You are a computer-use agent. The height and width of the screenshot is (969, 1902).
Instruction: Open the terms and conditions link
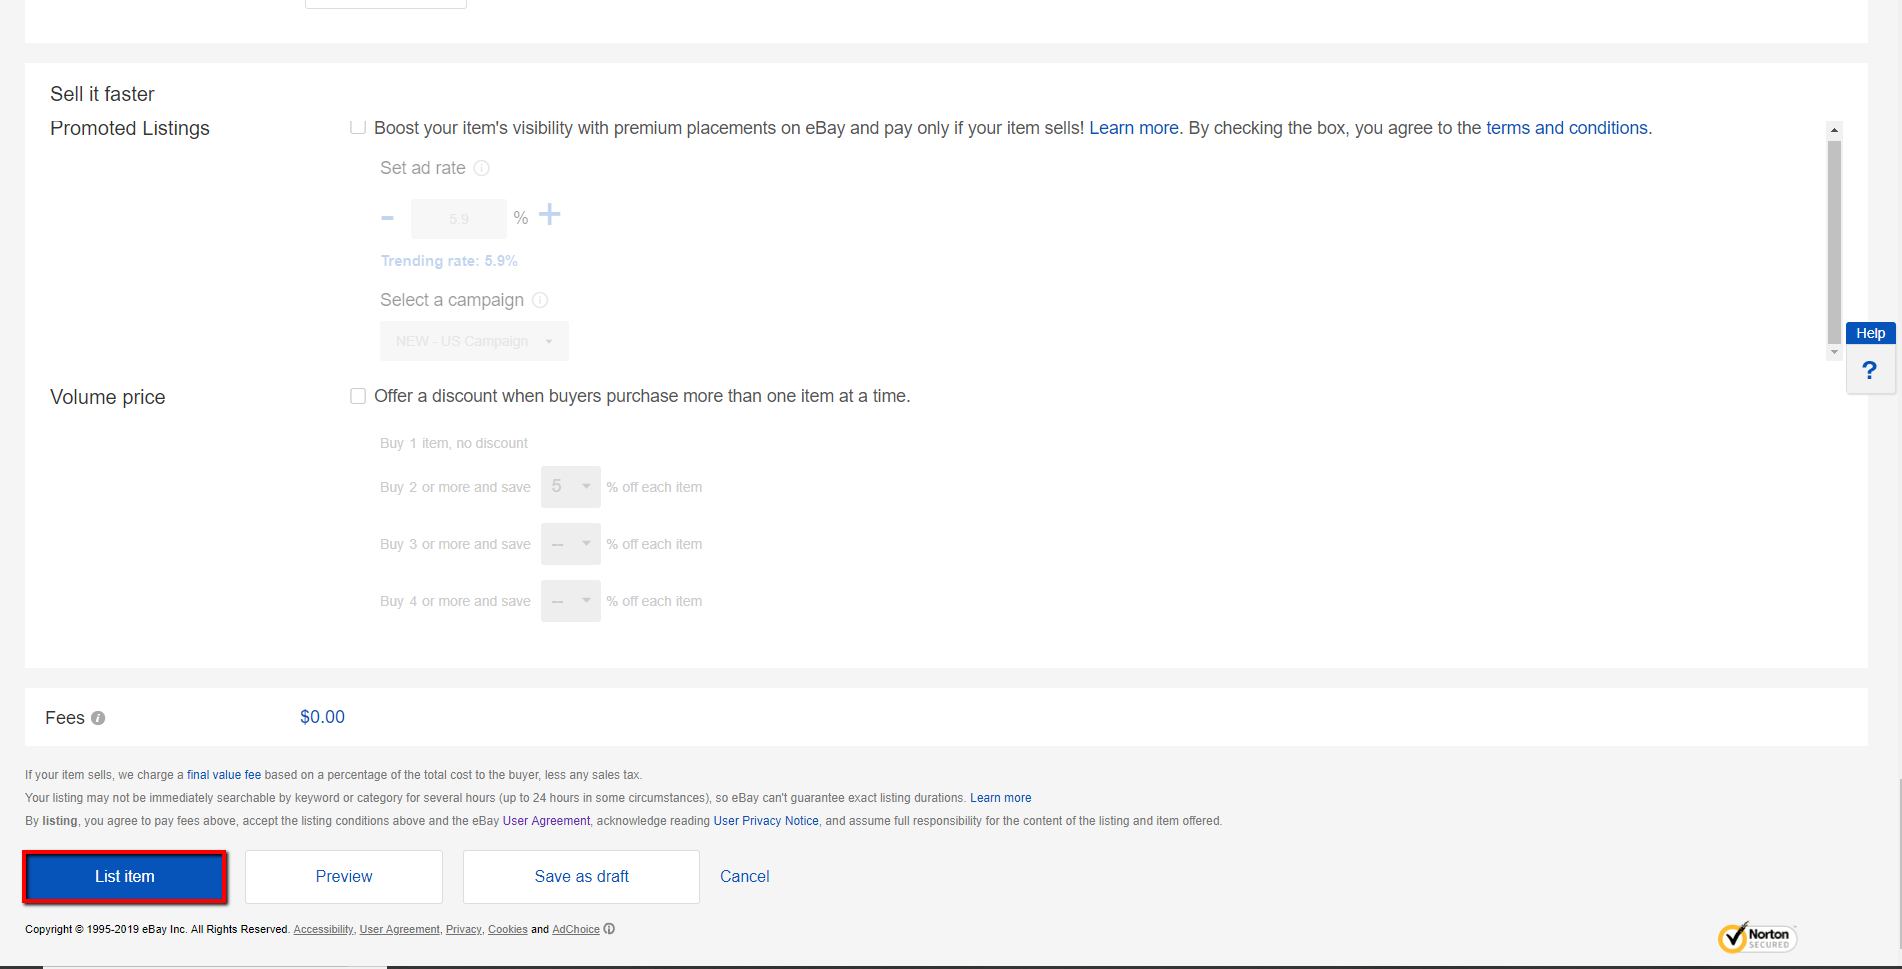(1567, 128)
